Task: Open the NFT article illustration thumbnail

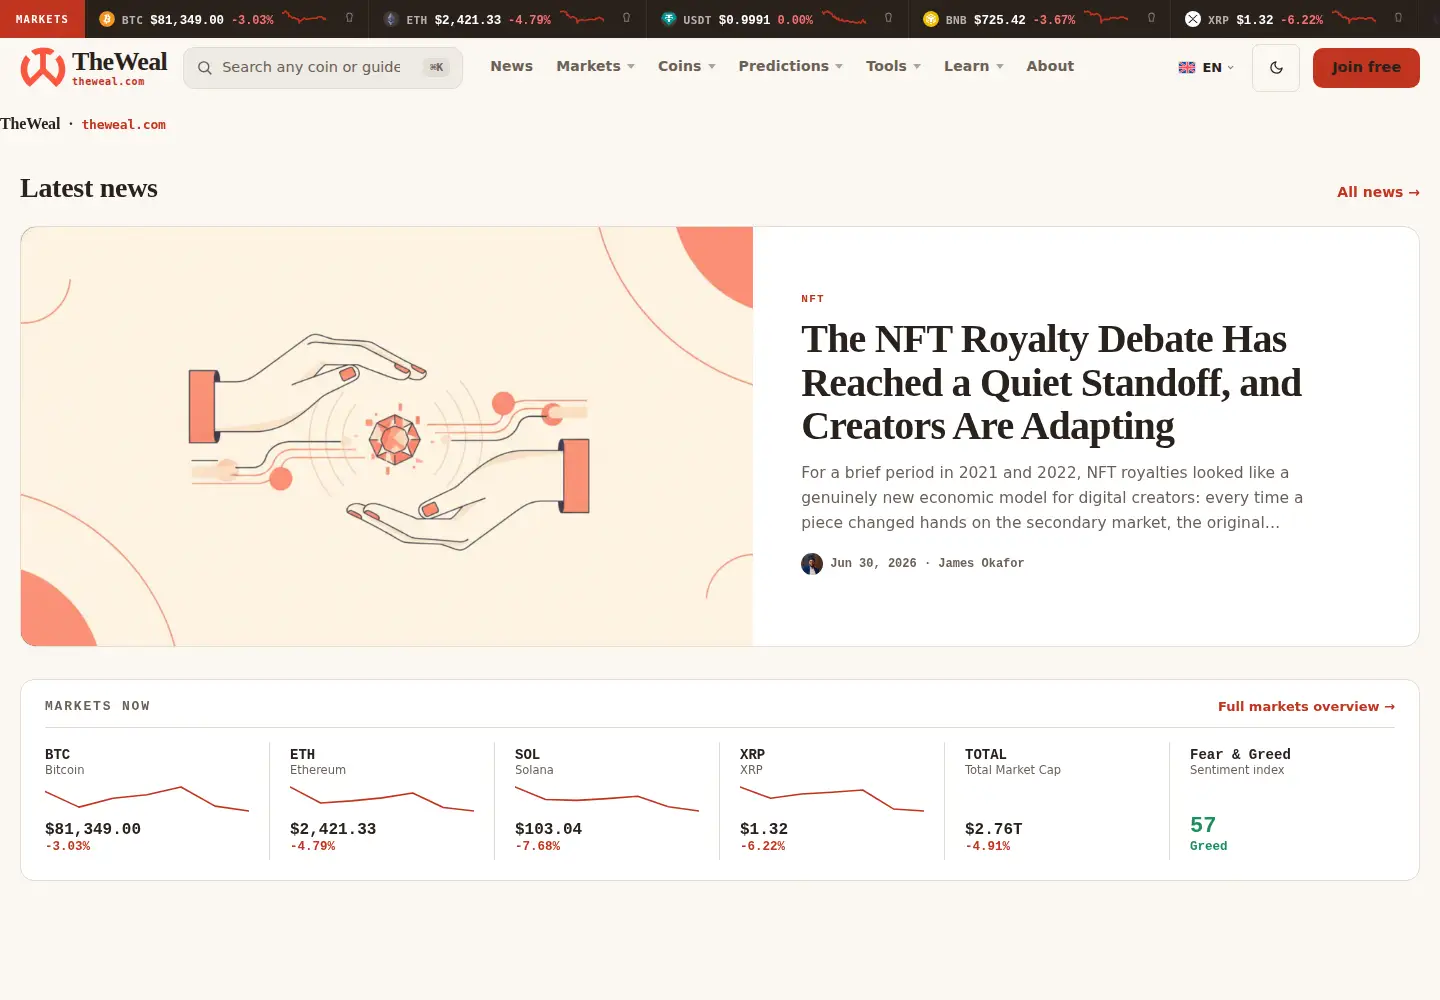Action: 387,436
